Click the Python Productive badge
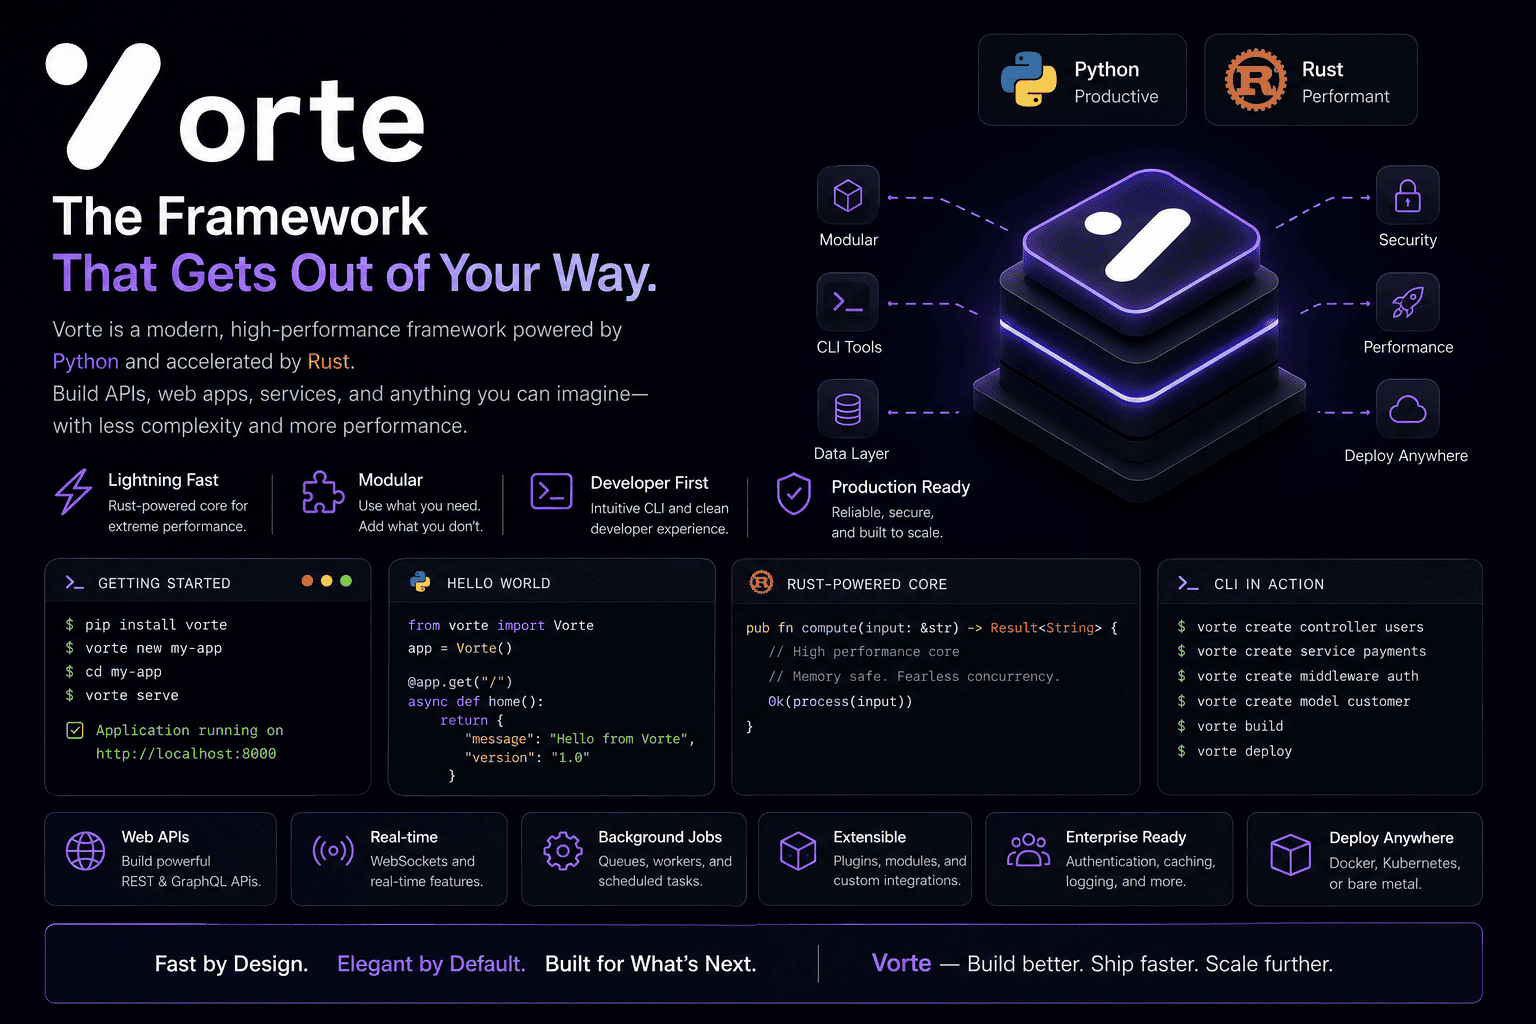The width and height of the screenshot is (1536, 1024). click(1082, 80)
